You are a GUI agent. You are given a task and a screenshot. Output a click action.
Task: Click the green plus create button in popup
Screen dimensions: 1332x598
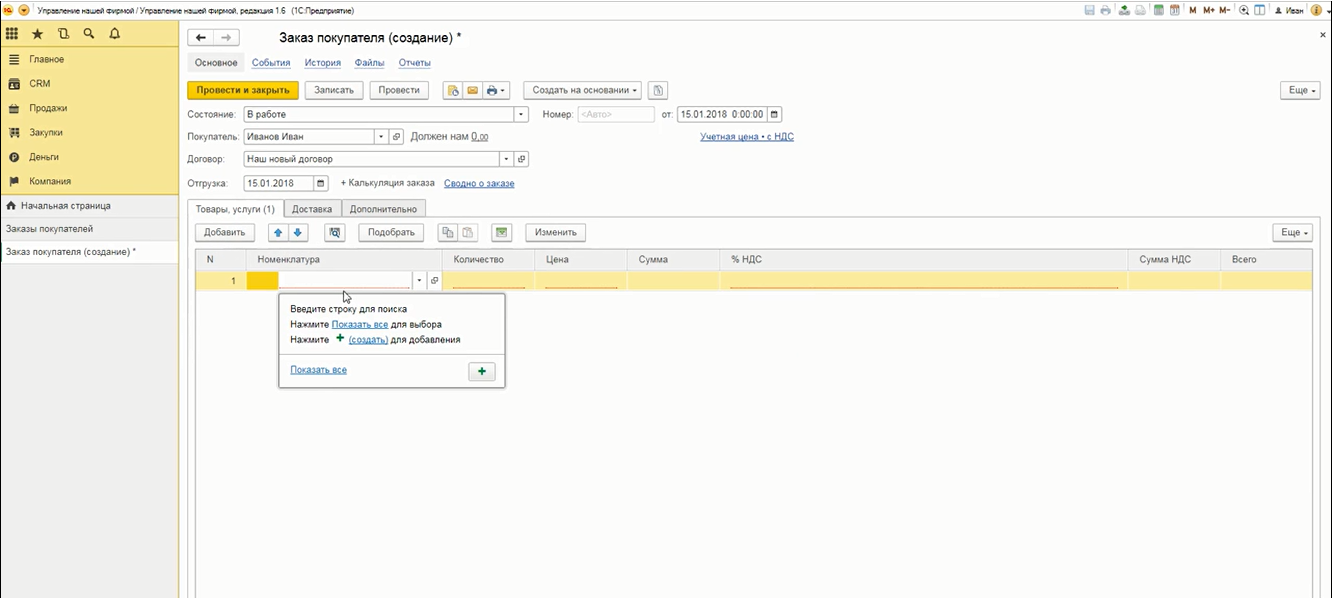(x=481, y=372)
